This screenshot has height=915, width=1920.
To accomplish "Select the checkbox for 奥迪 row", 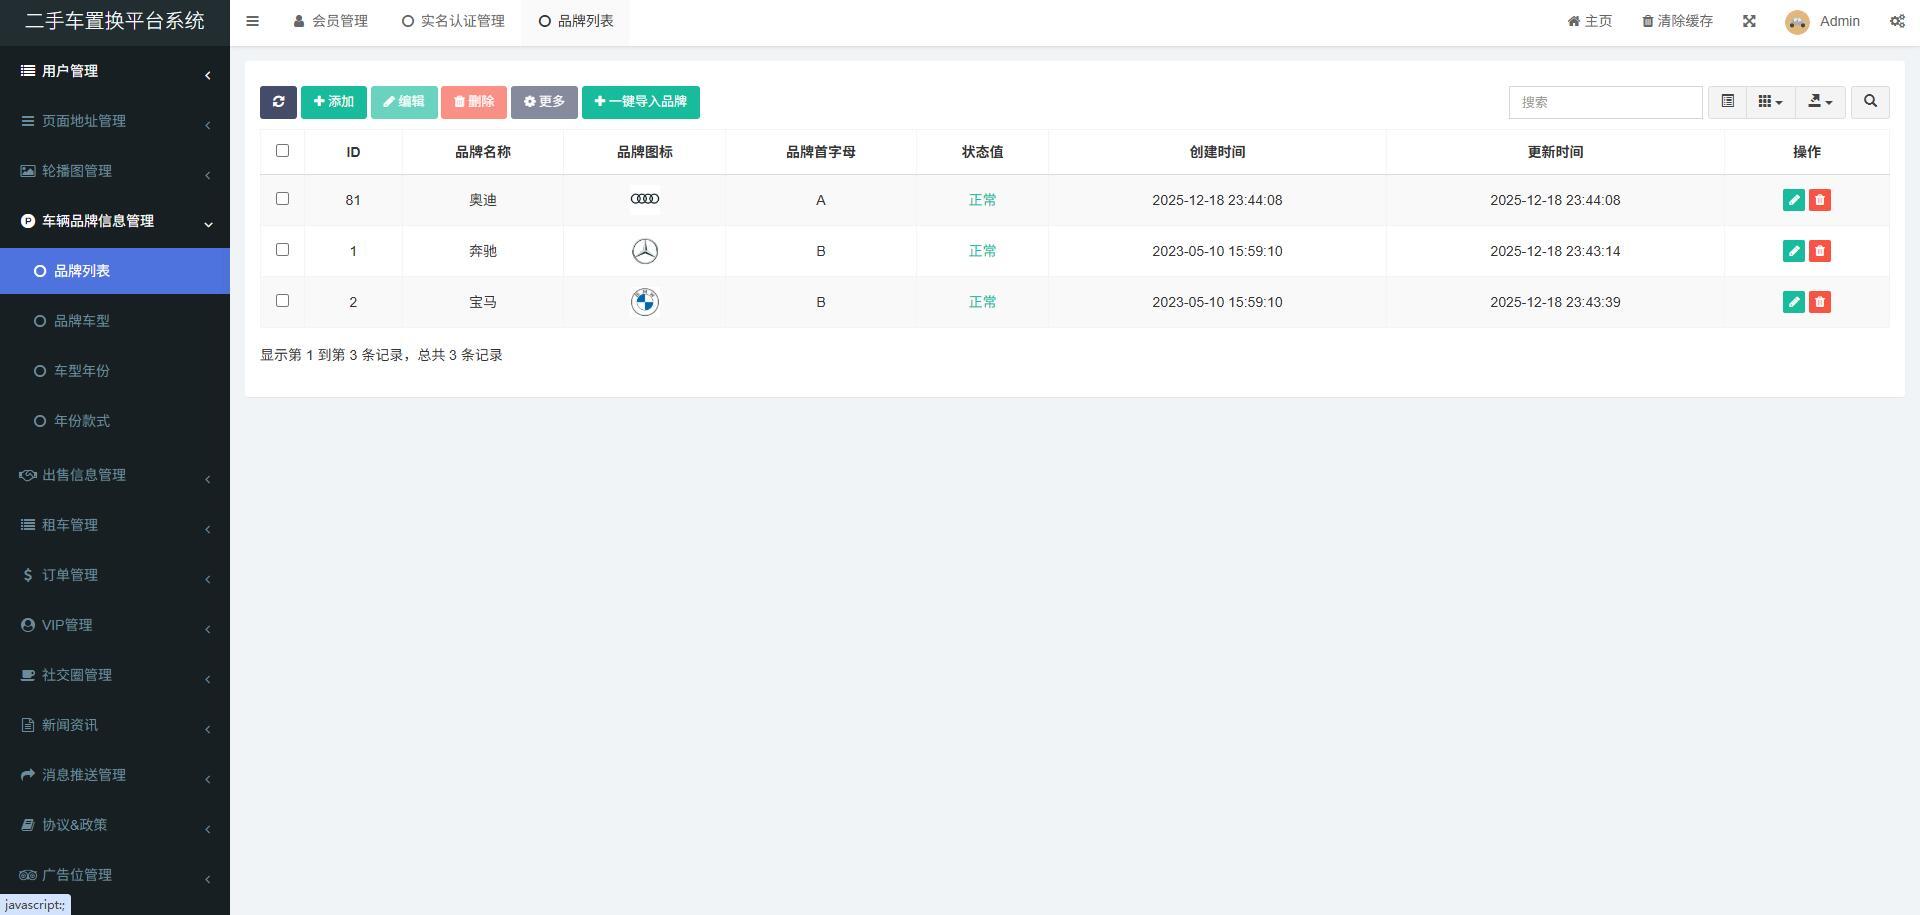I will pyautogui.click(x=282, y=199).
